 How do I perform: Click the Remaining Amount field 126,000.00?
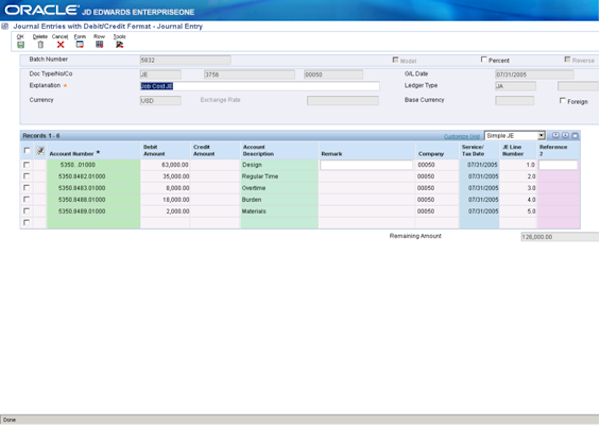pyautogui.click(x=559, y=237)
